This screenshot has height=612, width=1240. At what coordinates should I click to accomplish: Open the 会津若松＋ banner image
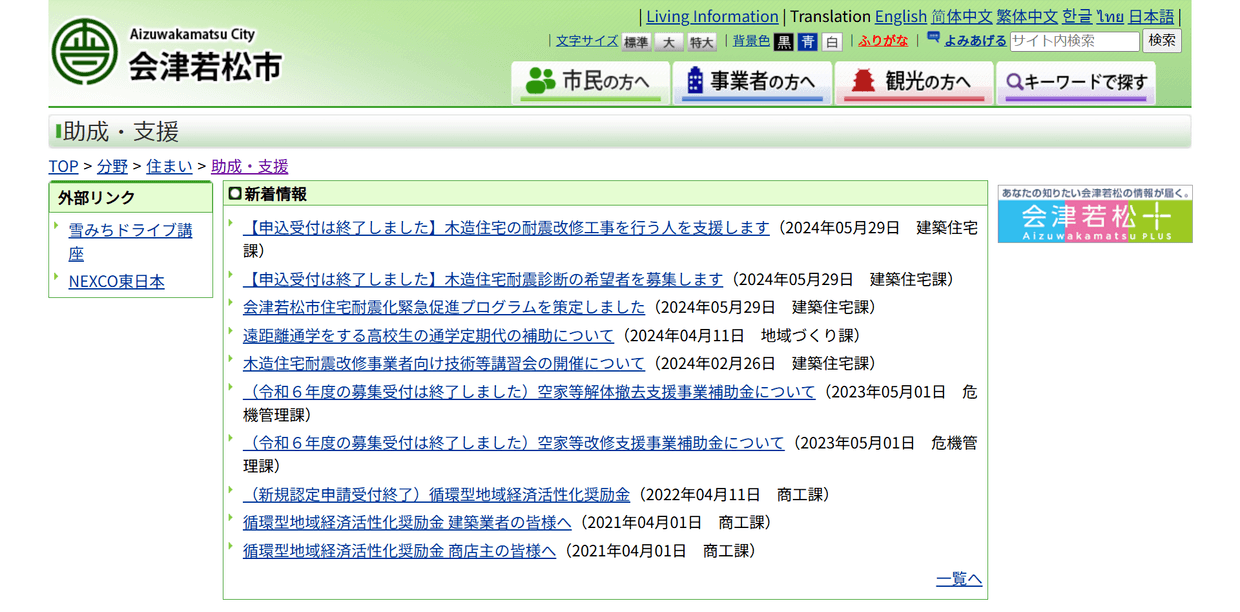[x=1095, y=213]
